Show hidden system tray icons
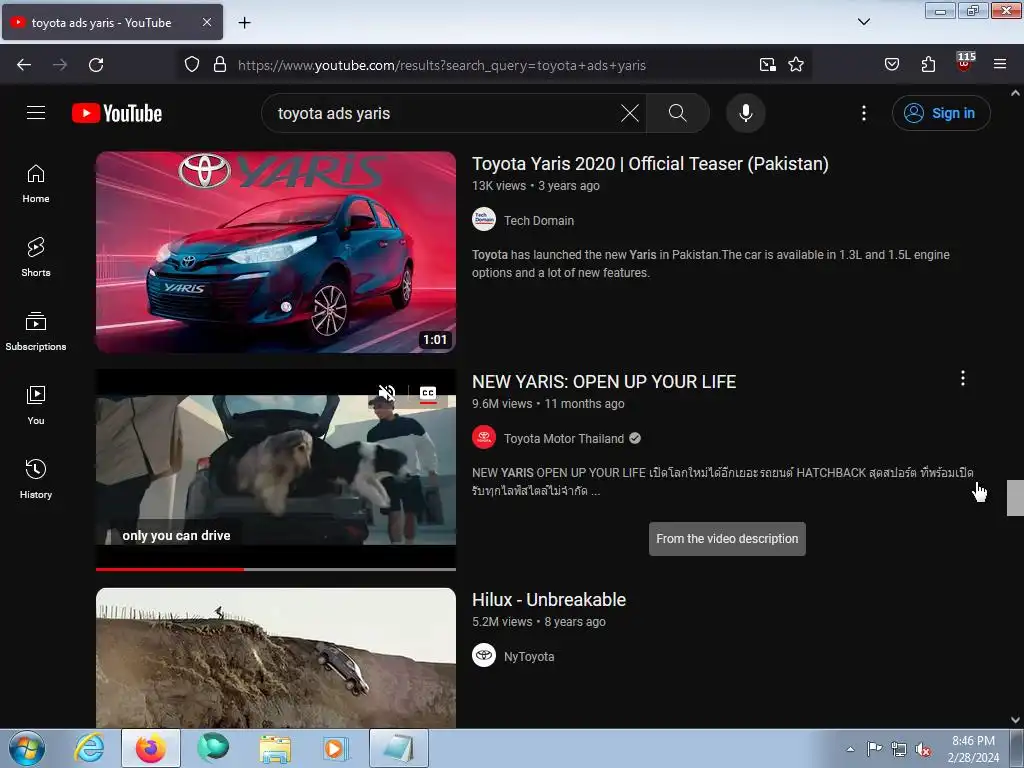1024x768 pixels. [850, 749]
